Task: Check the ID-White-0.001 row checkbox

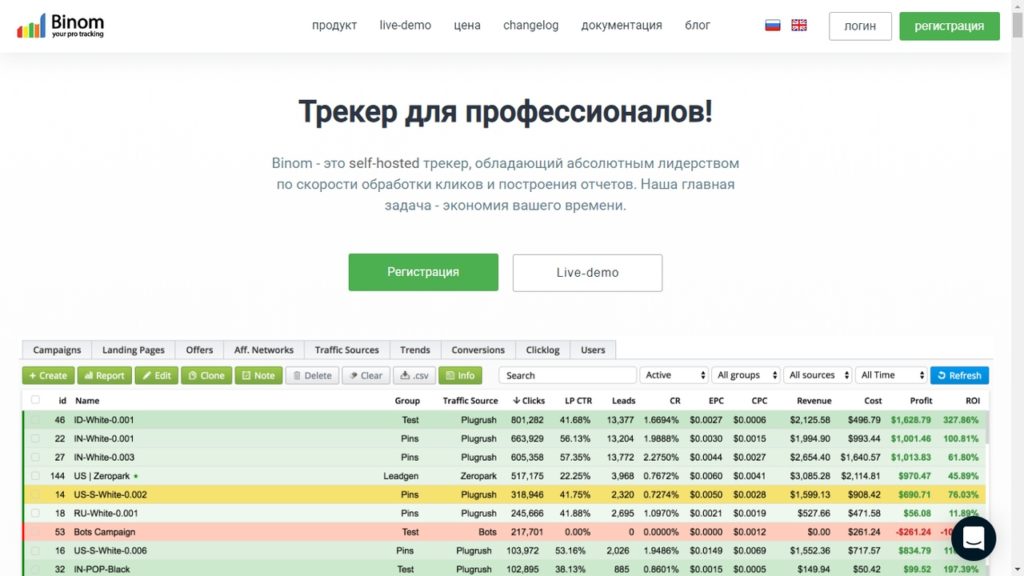Action: tap(35, 420)
